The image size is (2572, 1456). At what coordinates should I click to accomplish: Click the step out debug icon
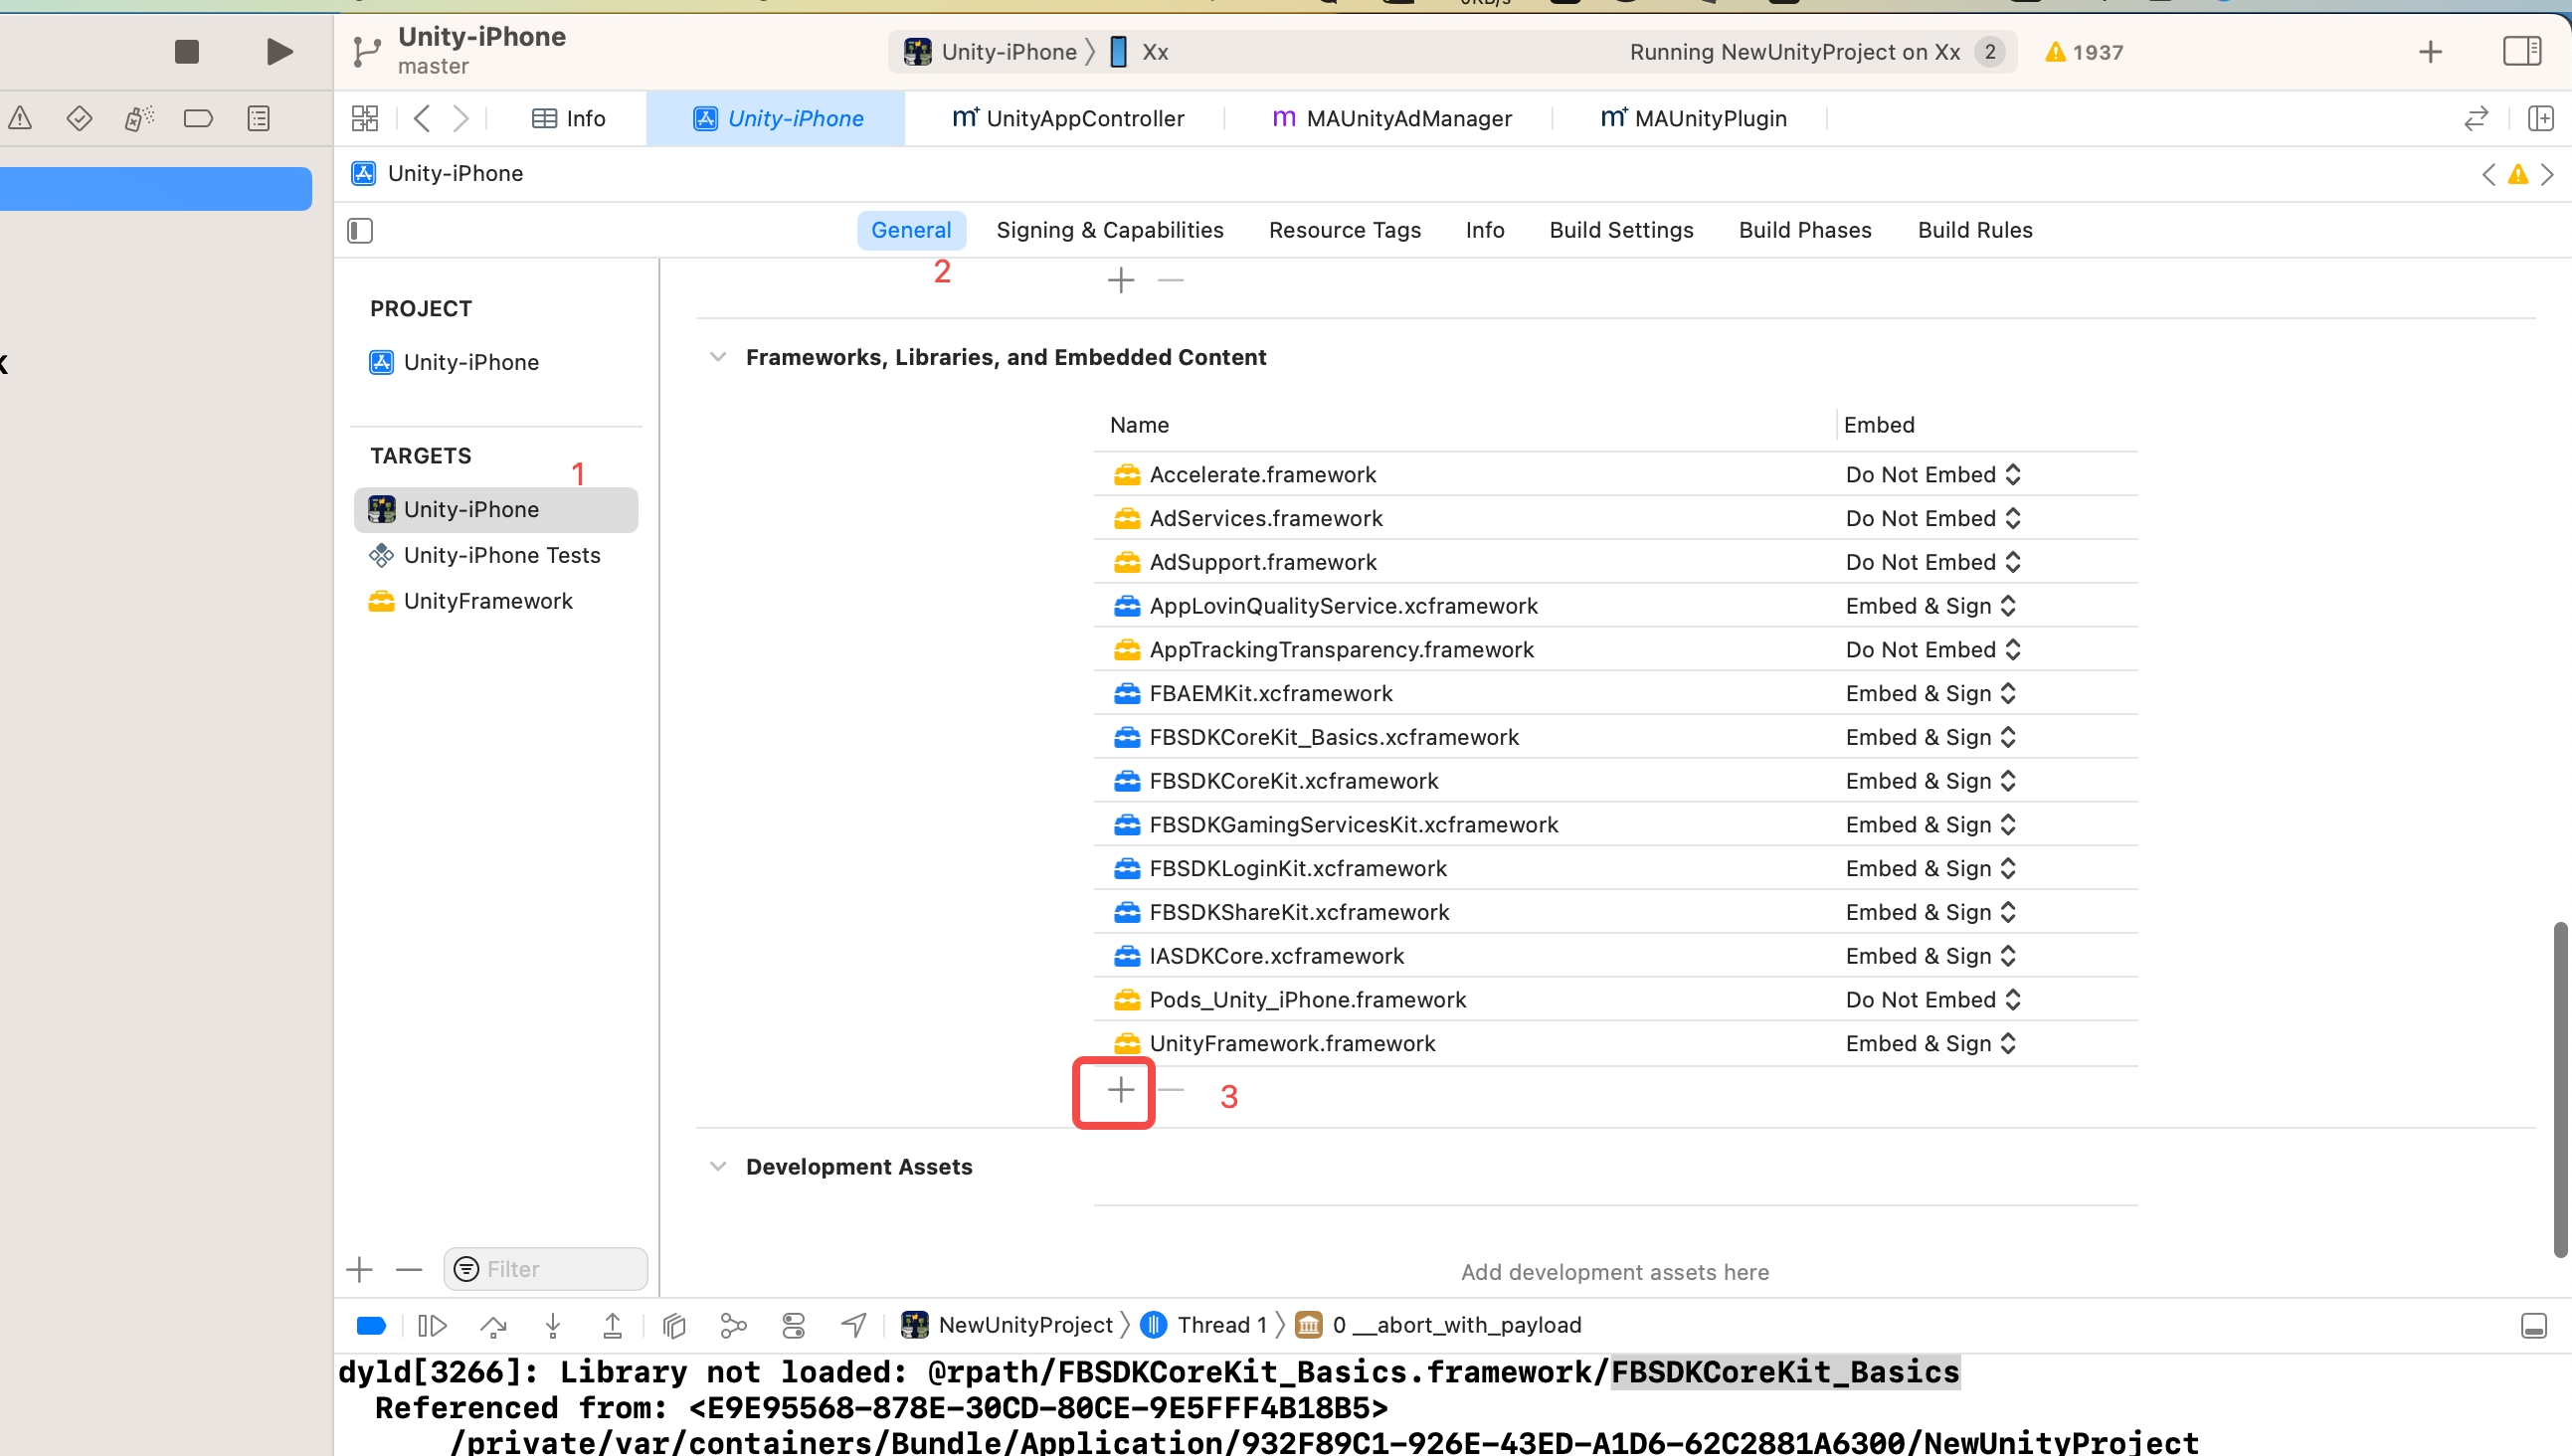click(x=612, y=1326)
